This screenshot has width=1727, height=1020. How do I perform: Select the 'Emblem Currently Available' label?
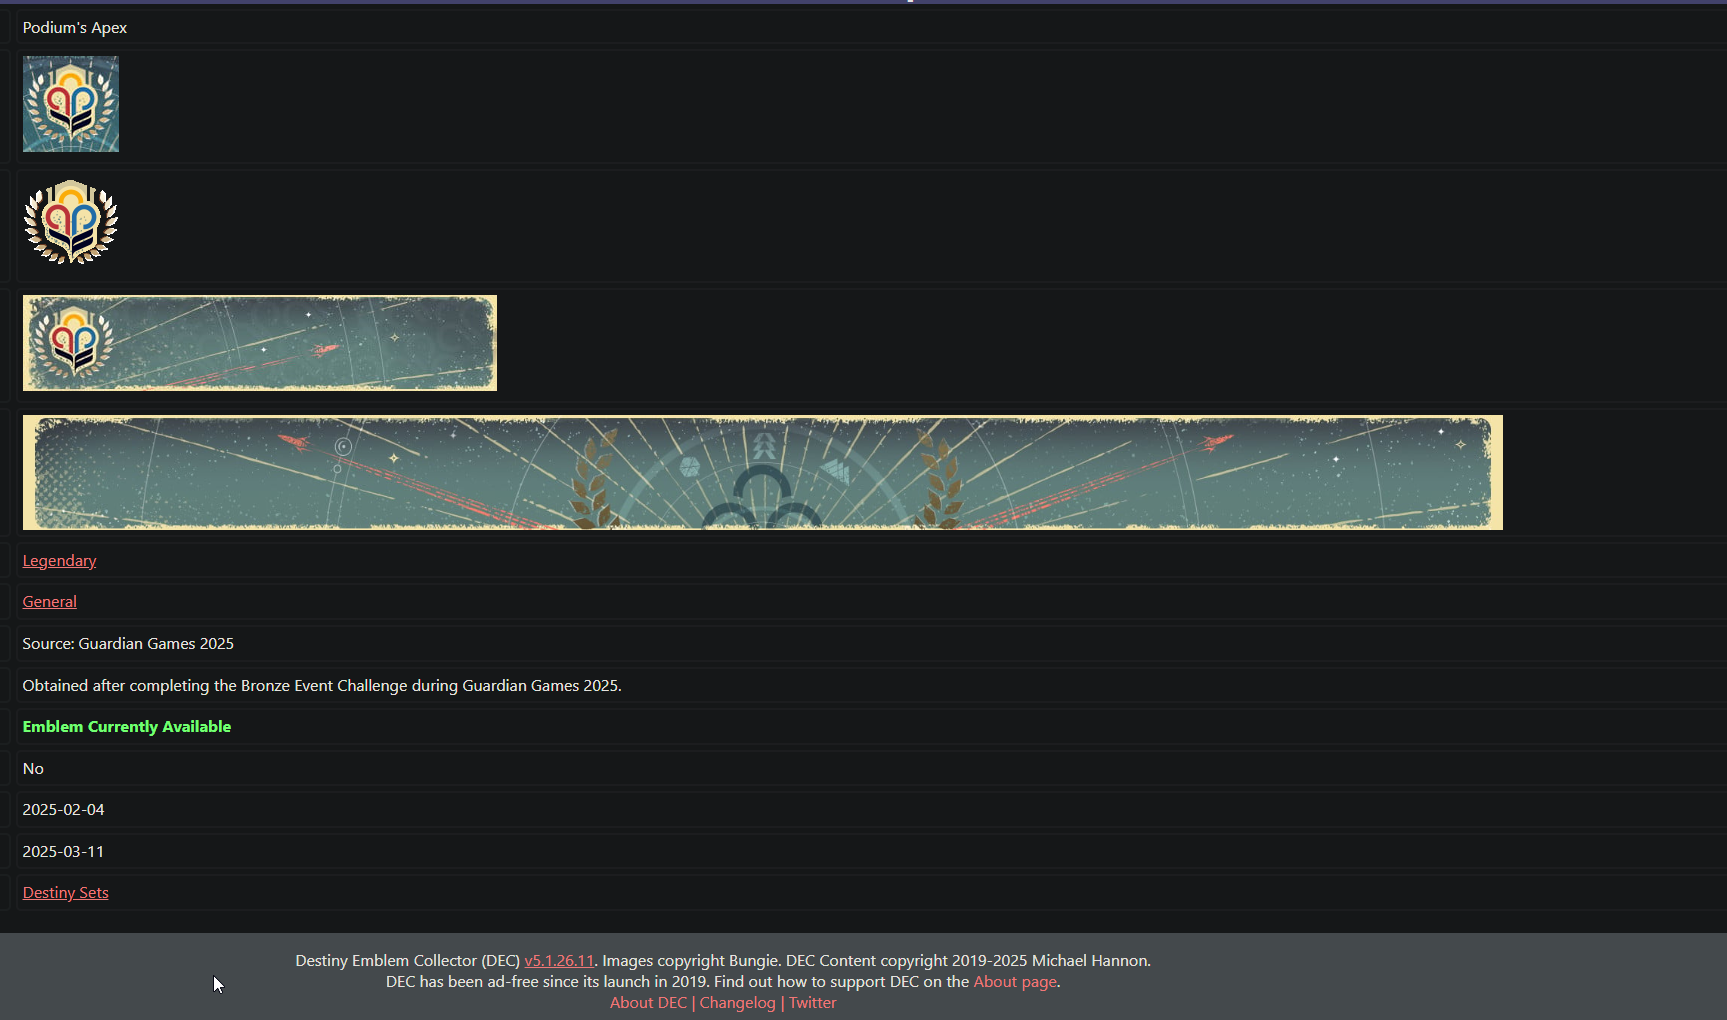click(127, 727)
